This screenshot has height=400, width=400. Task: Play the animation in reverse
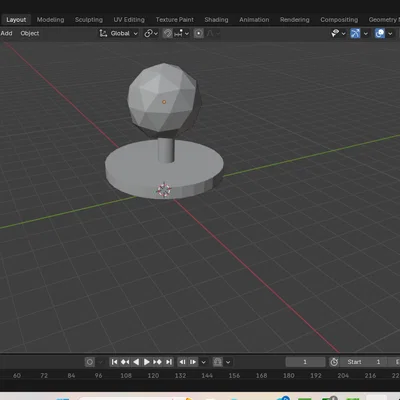136,362
